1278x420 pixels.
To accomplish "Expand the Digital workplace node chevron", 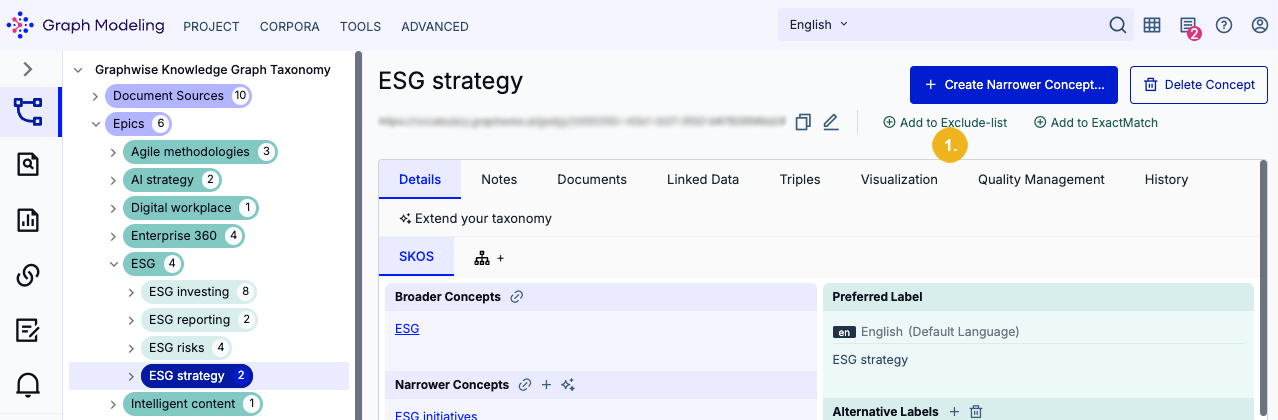I will click(113, 208).
